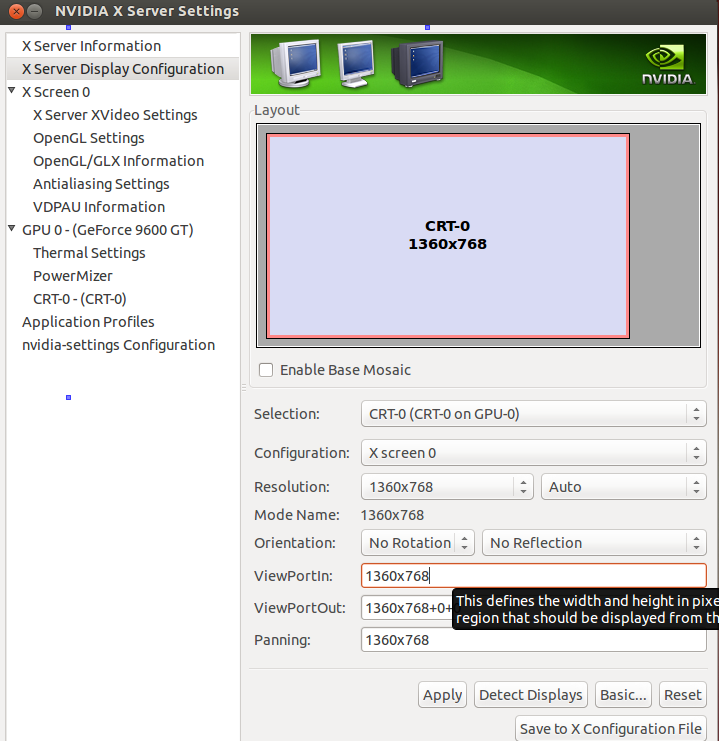The image size is (719, 741).
Task: Select GPU 0 - (GeForce 9600 GT) entry
Action: pyautogui.click(x=108, y=230)
